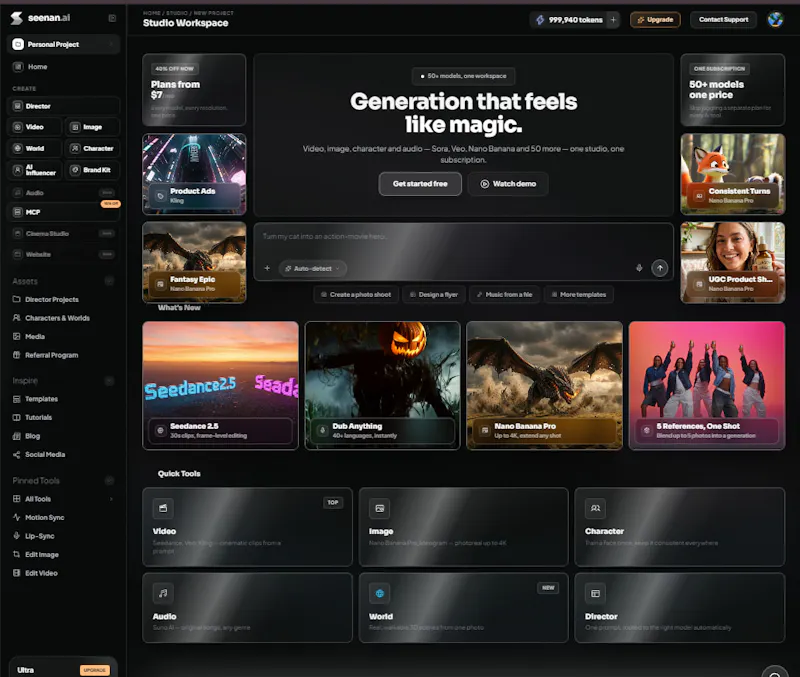Open Edit Video tool

point(35,573)
